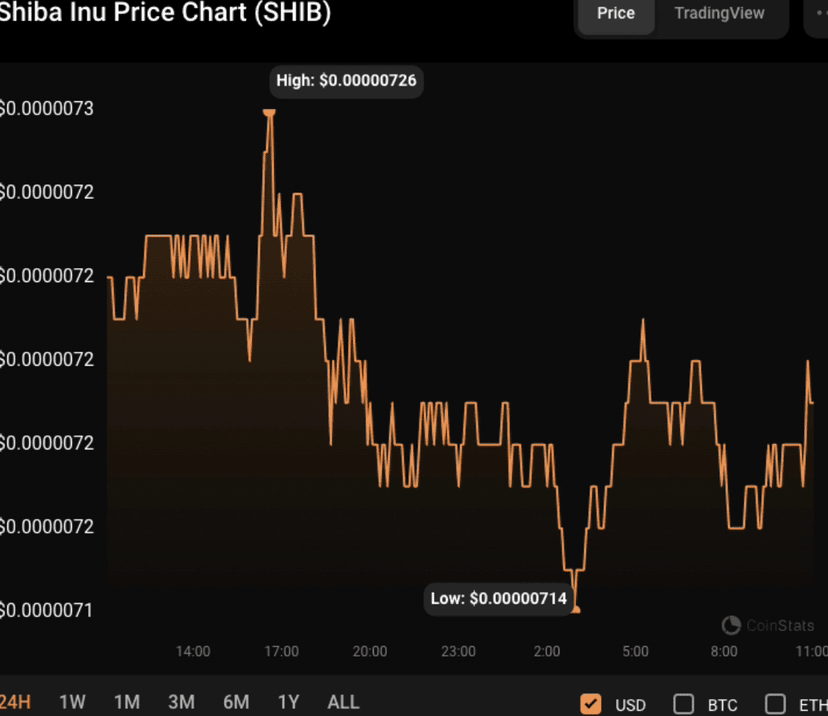Viewport: 828px width, 716px height.
Task: Select the Price tab
Action: [616, 13]
